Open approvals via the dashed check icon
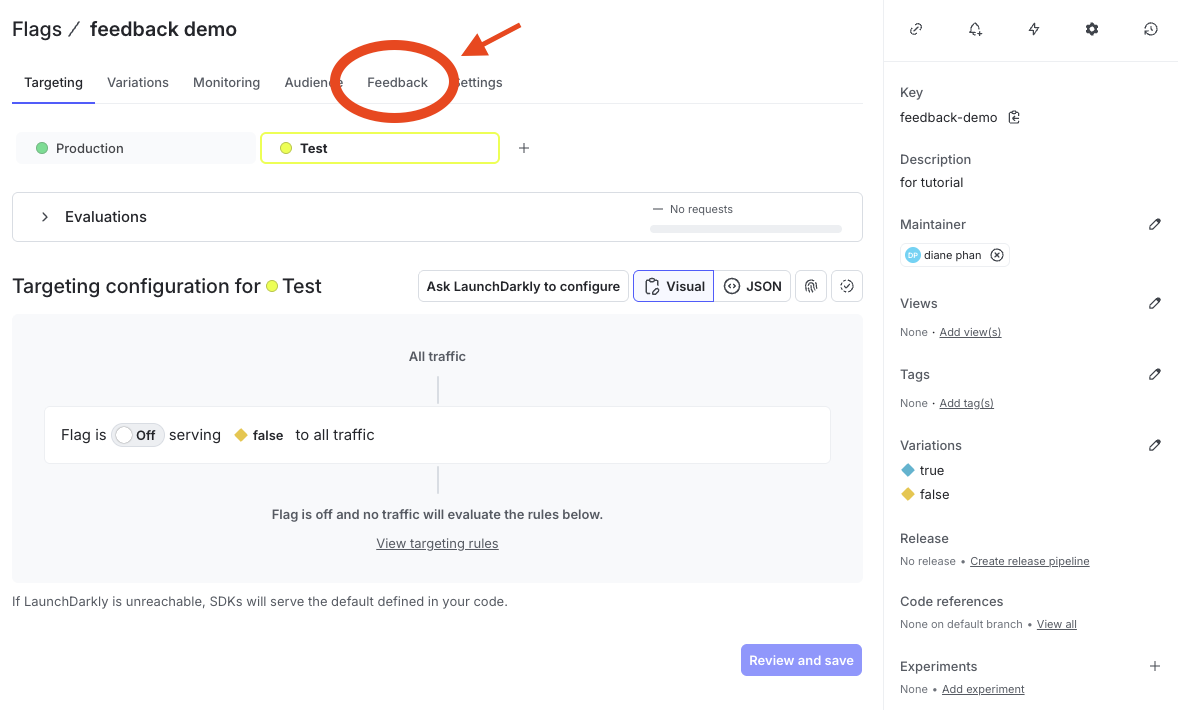1178x710 pixels. [x=846, y=286]
